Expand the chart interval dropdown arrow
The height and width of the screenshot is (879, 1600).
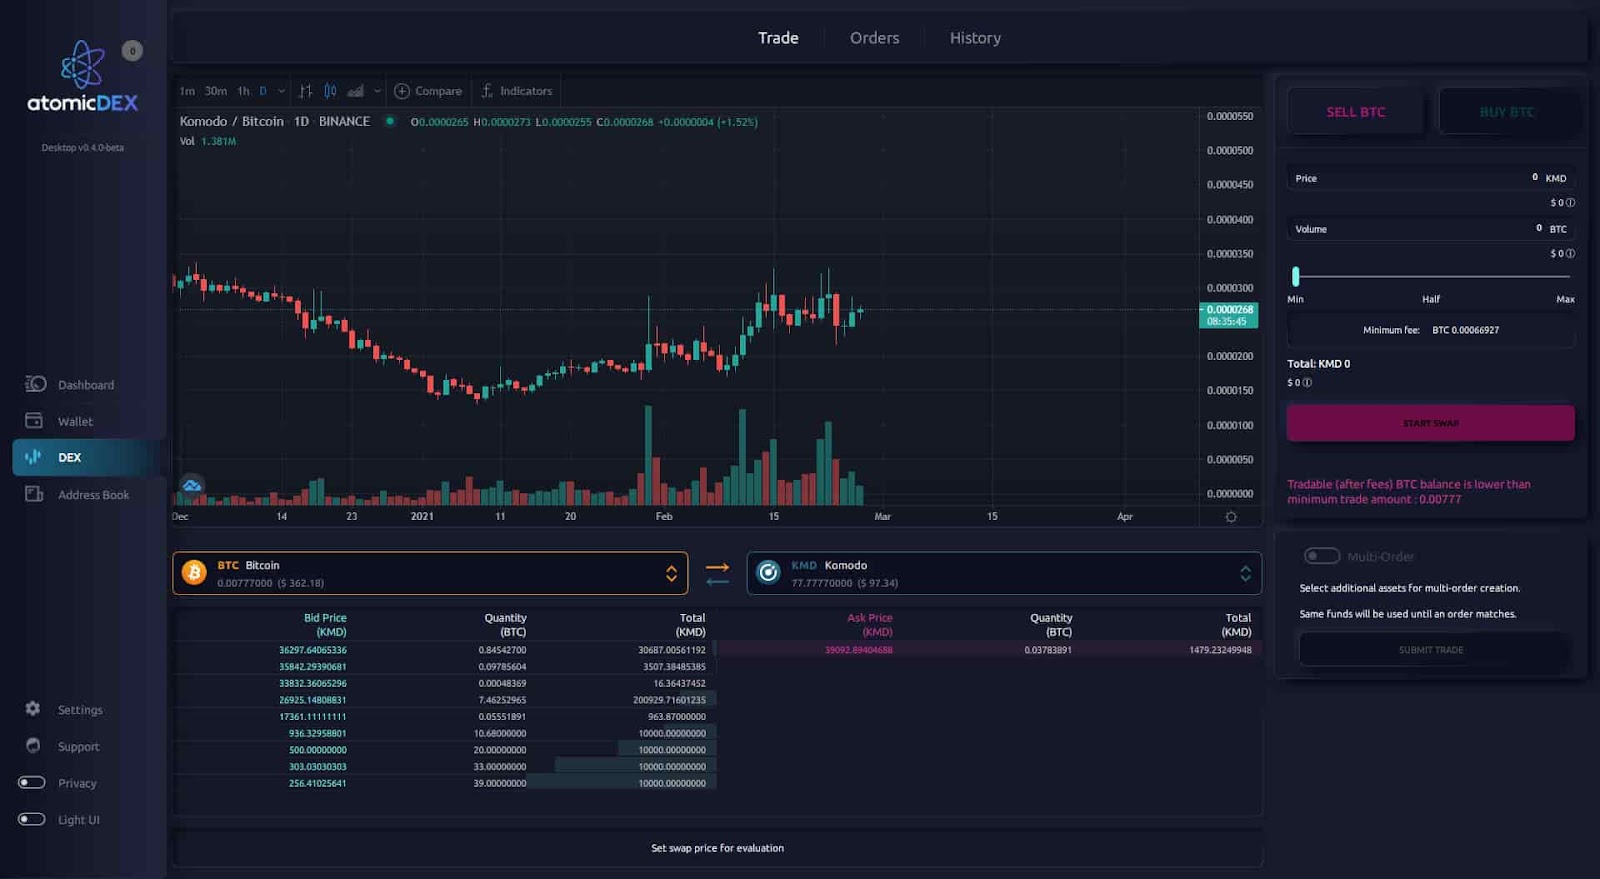click(x=281, y=91)
